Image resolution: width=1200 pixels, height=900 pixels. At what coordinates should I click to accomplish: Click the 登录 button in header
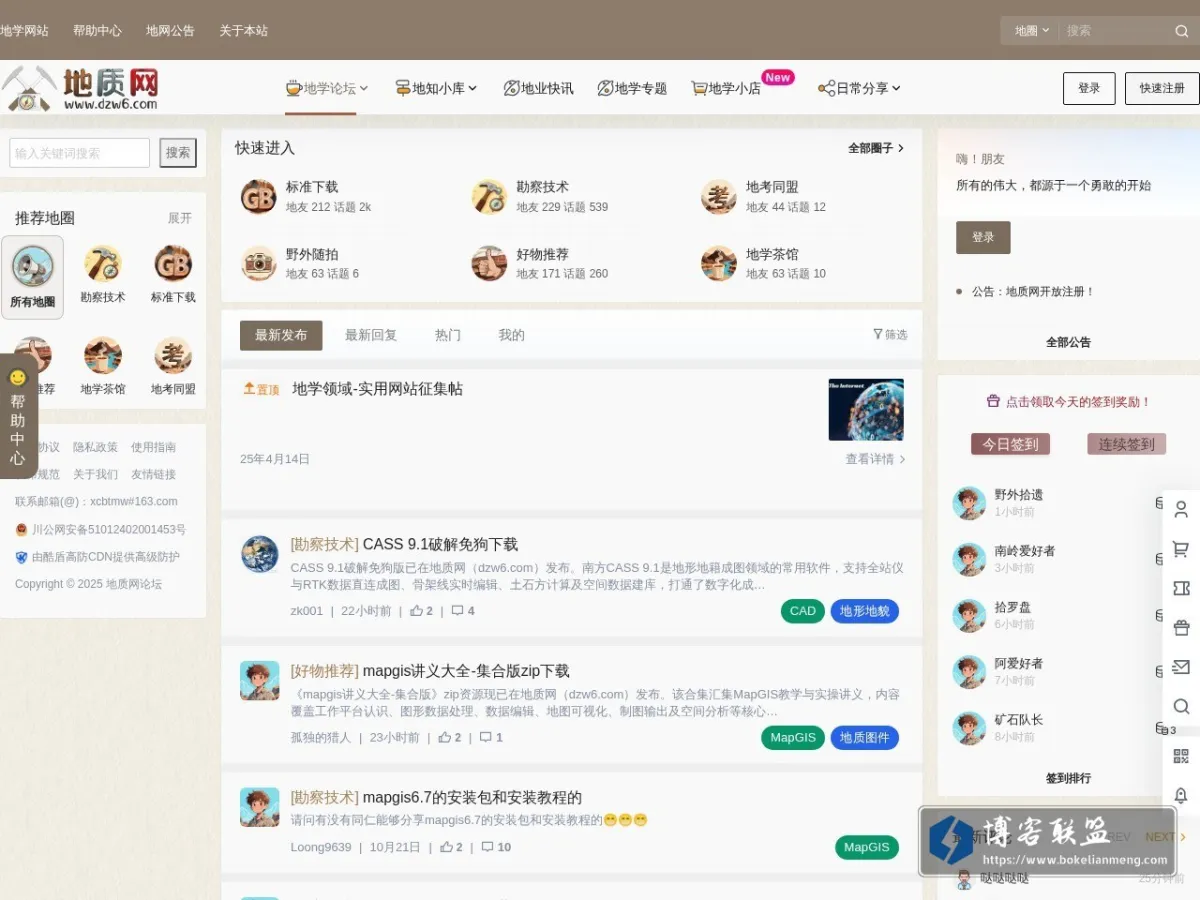point(1089,88)
